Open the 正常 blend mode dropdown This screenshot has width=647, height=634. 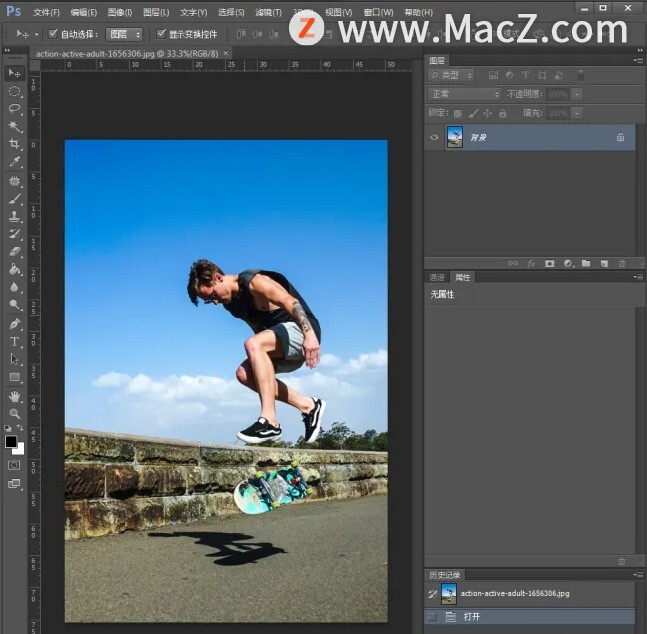click(463, 94)
